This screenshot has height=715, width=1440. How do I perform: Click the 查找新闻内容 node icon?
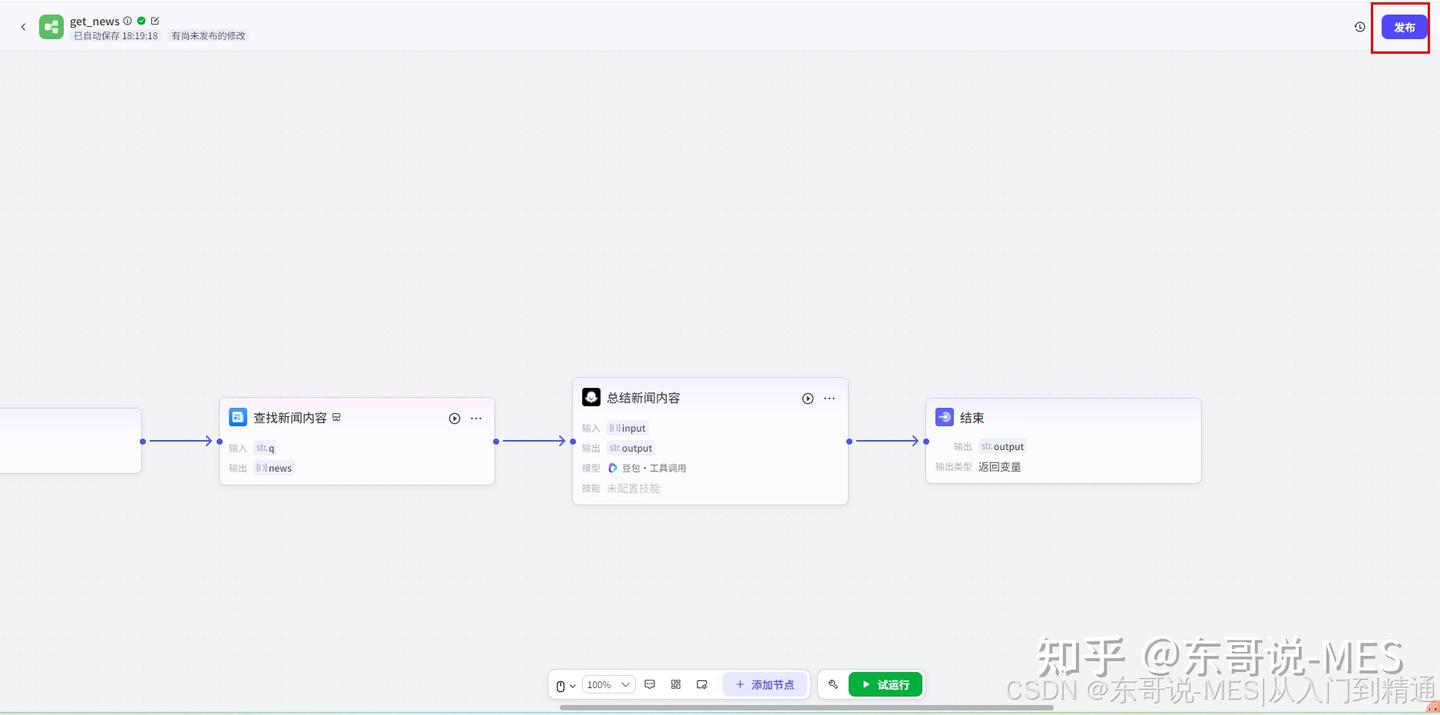tap(238, 417)
